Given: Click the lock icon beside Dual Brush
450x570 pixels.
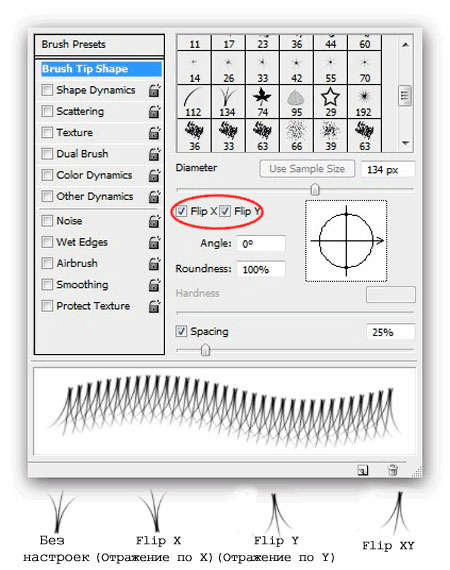Looking at the screenshot, I should 154,154.
